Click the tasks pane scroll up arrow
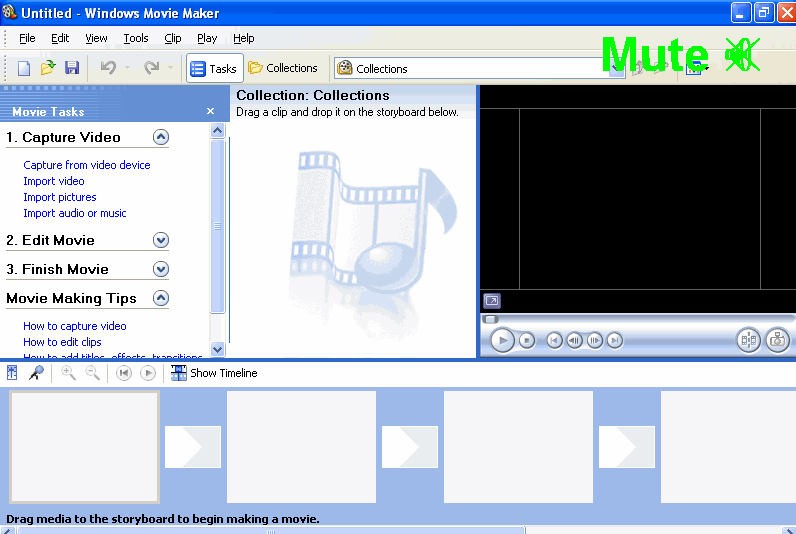796x534 pixels. pyautogui.click(x=217, y=131)
